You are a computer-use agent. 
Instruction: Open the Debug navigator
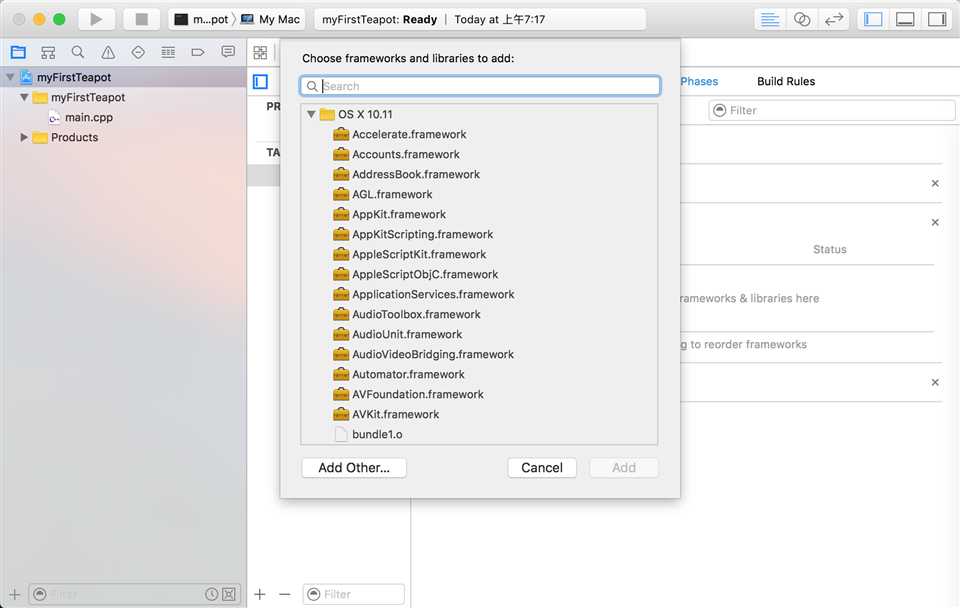[x=168, y=52]
